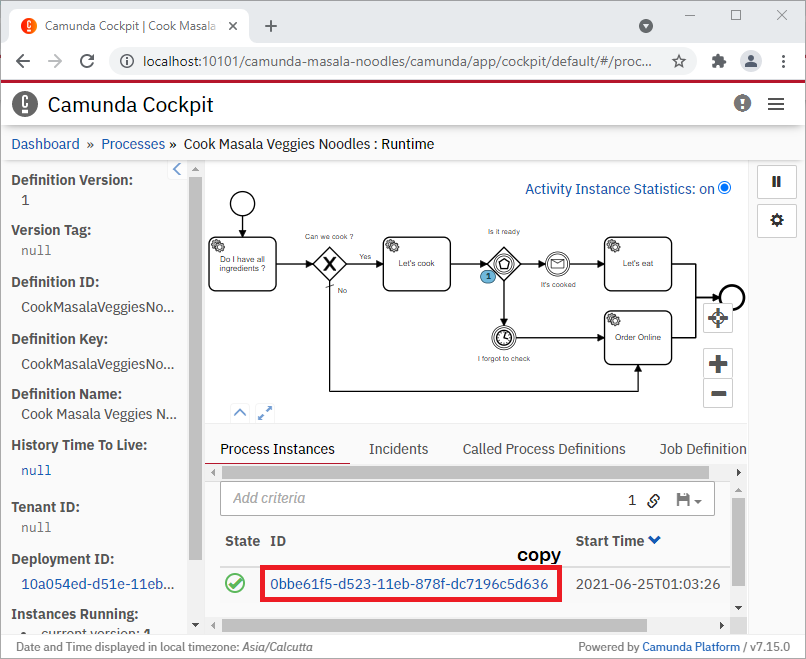
Task: Click the browser Back button
Action: pos(23,61)
